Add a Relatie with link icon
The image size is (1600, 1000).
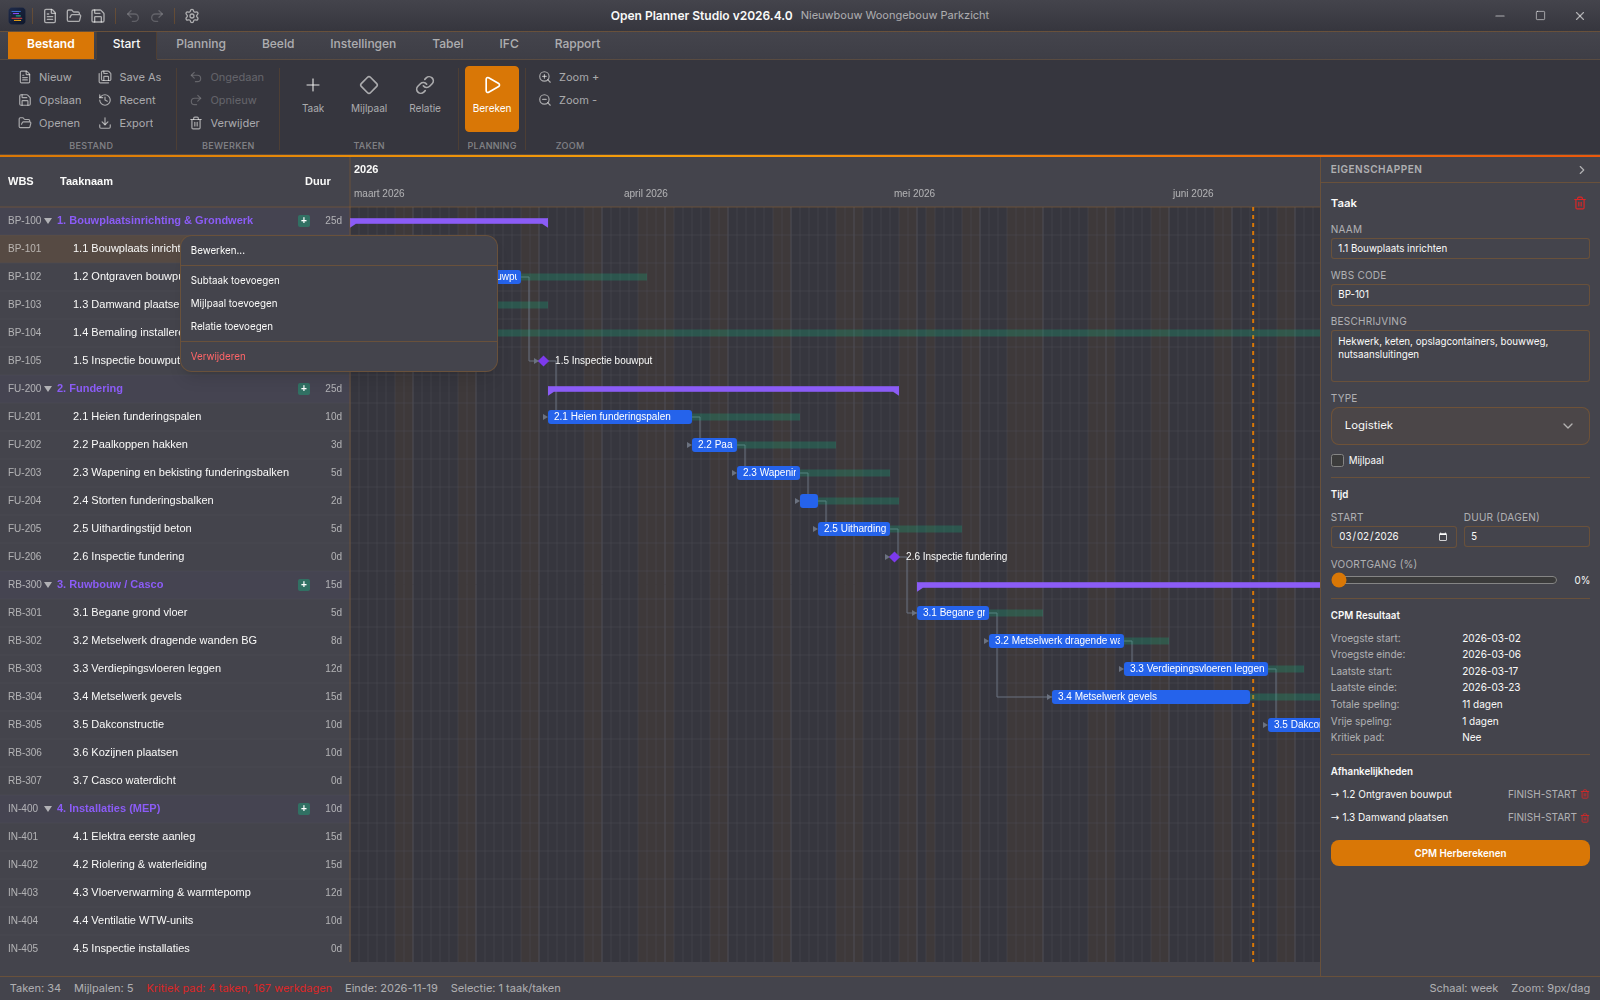point(425,95)
